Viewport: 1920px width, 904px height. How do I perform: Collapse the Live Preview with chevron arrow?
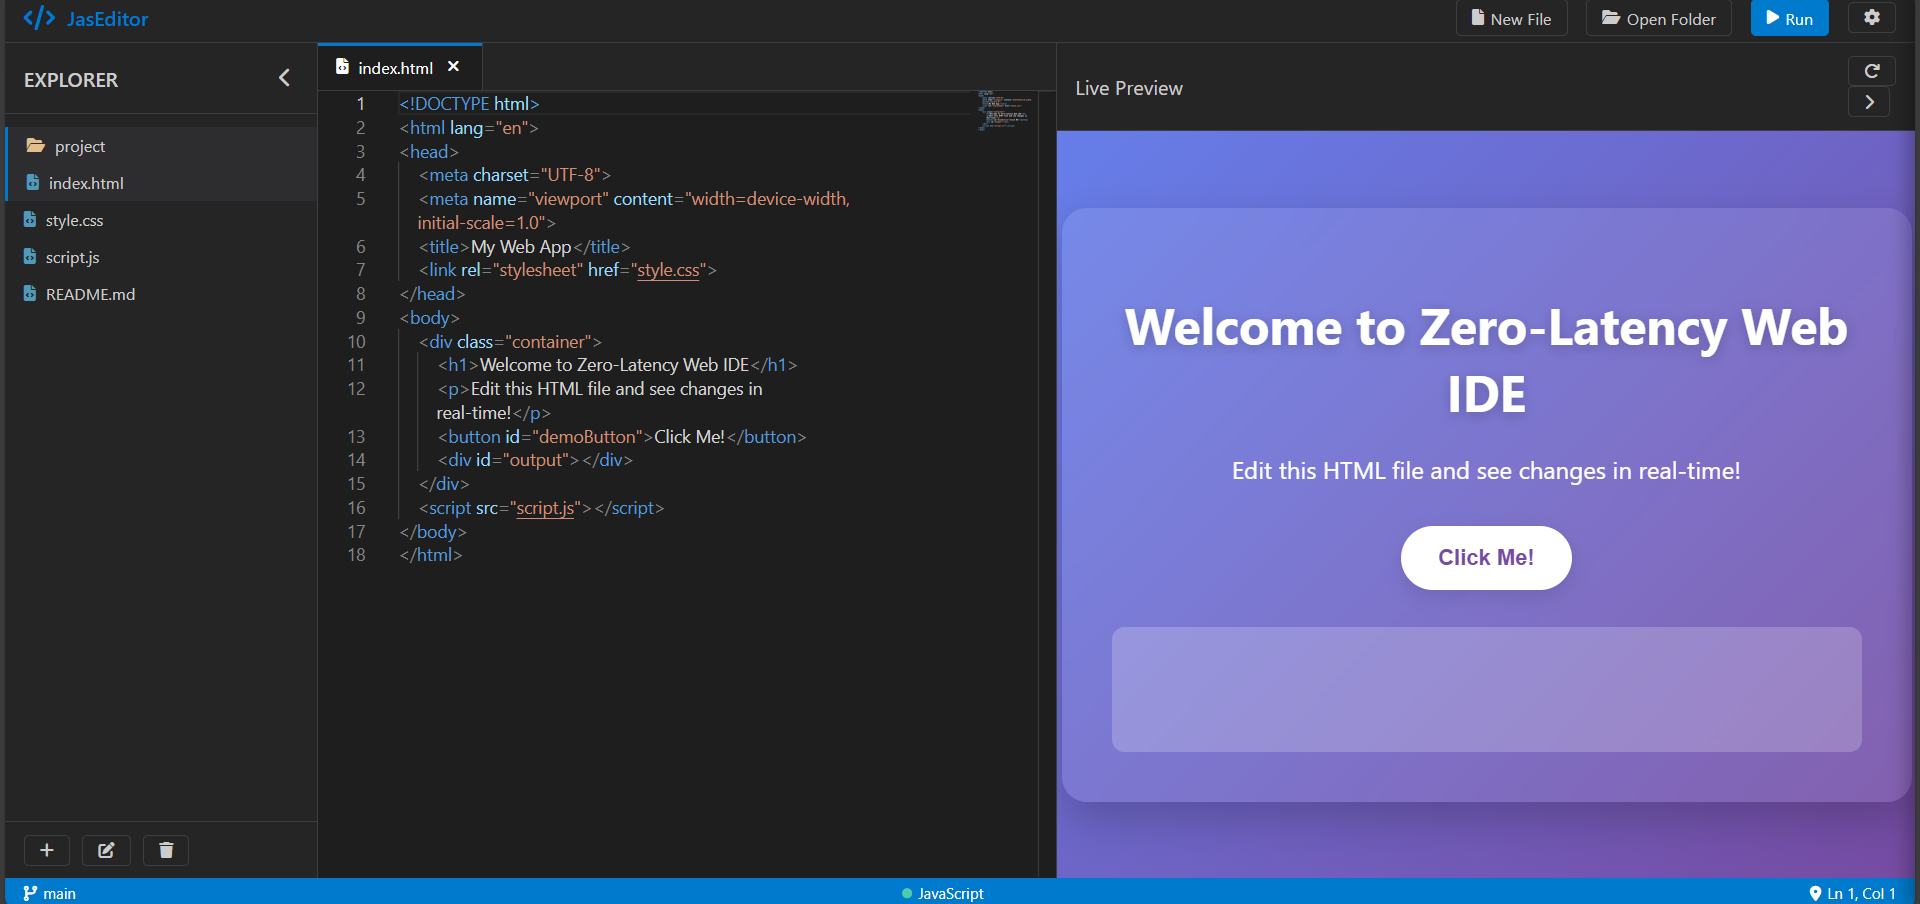pos(1869,102)
